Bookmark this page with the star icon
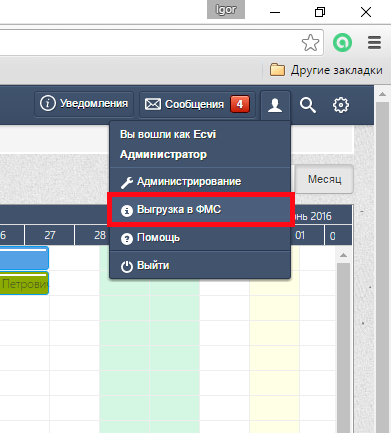The image size is (391, 433). [310, 43]
